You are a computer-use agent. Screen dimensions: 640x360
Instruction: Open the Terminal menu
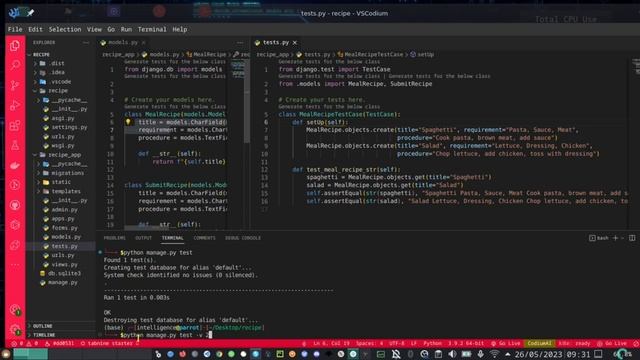point(152,29)
